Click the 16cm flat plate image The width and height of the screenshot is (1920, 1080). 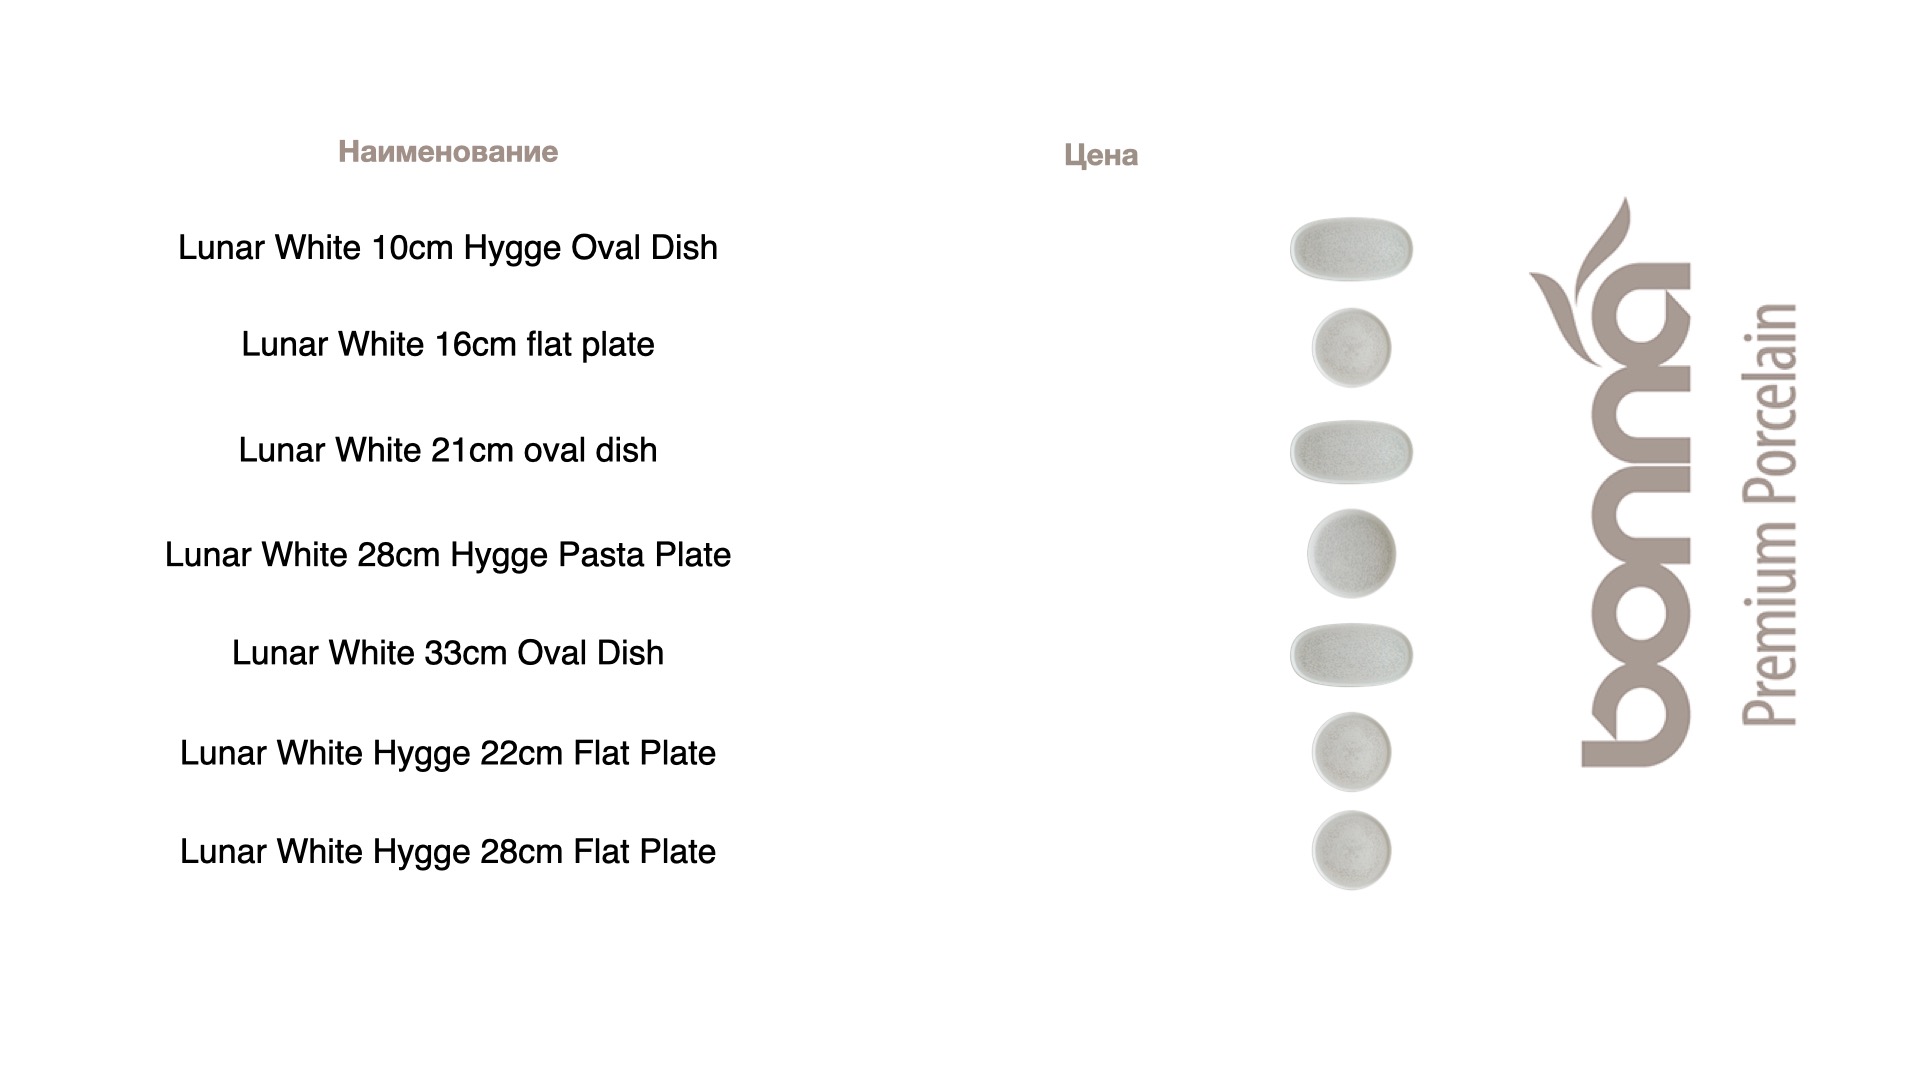point(1351,347)
